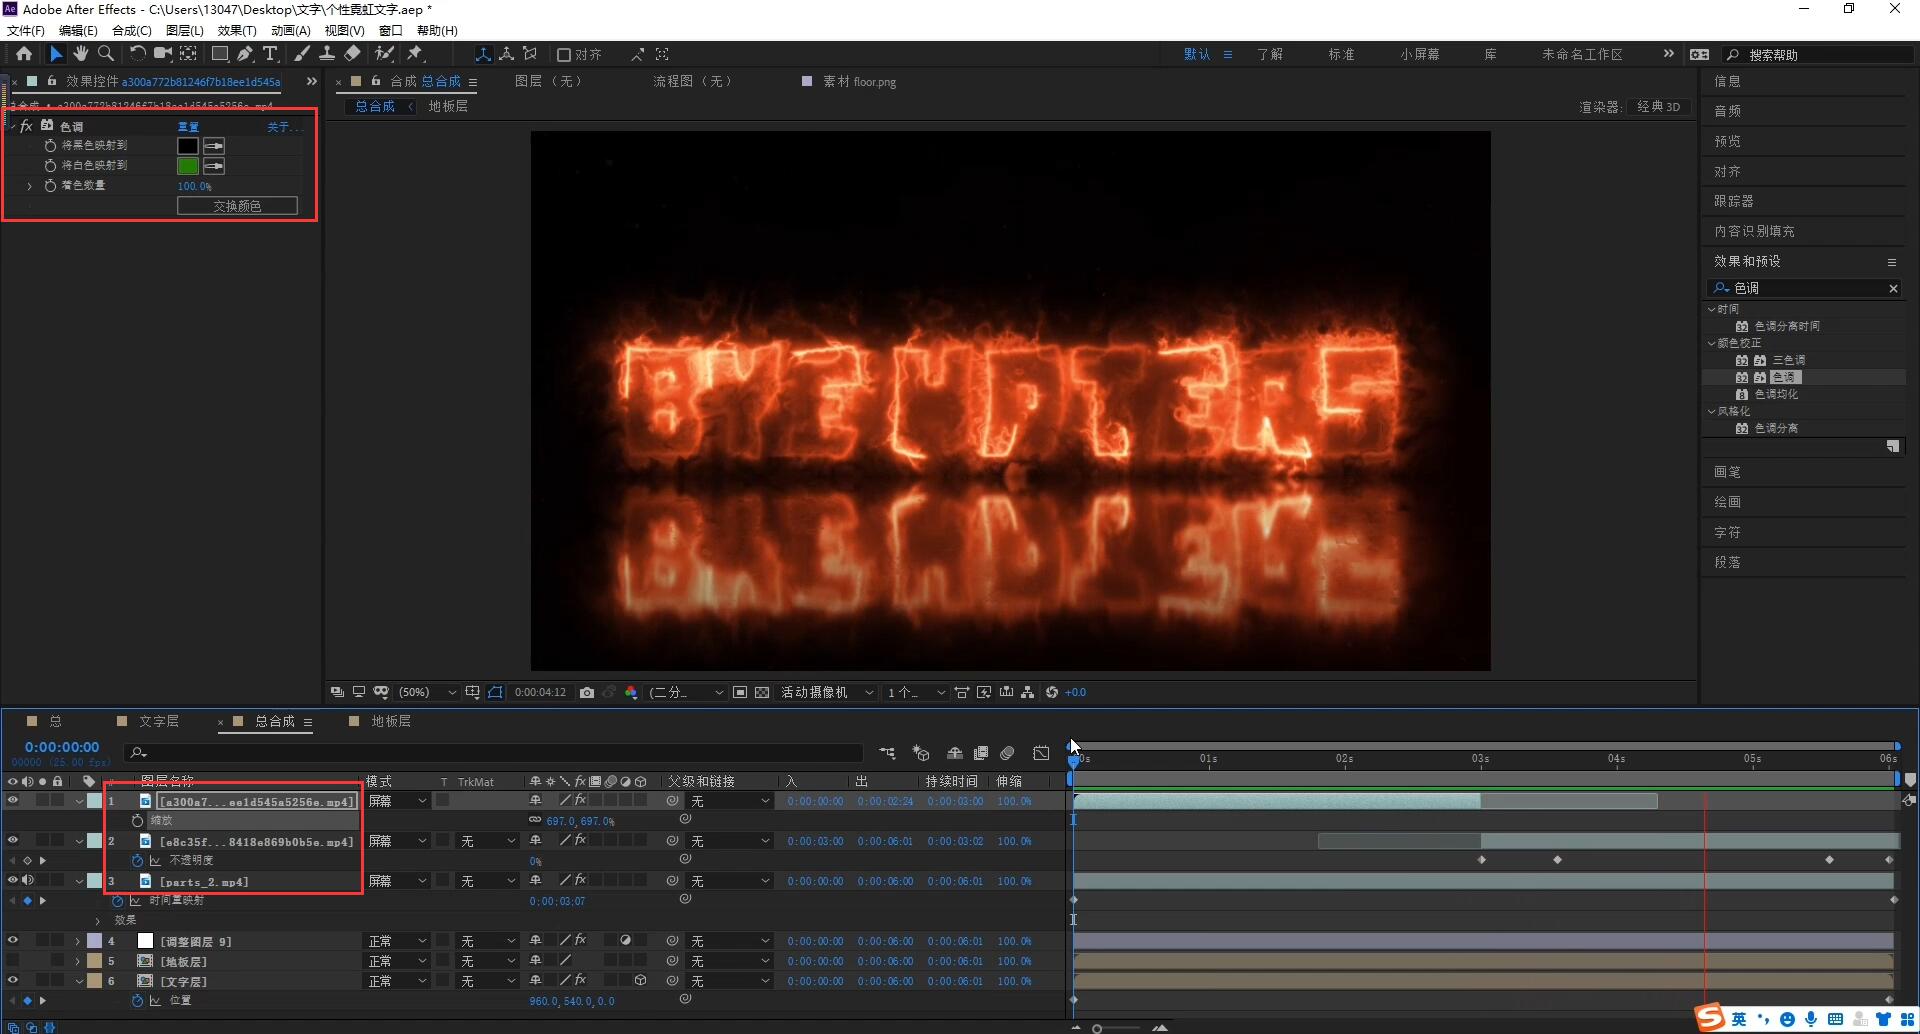Select the Roto Brush tool
This screenshot has width=1920, height=1034.
[385, 54]
